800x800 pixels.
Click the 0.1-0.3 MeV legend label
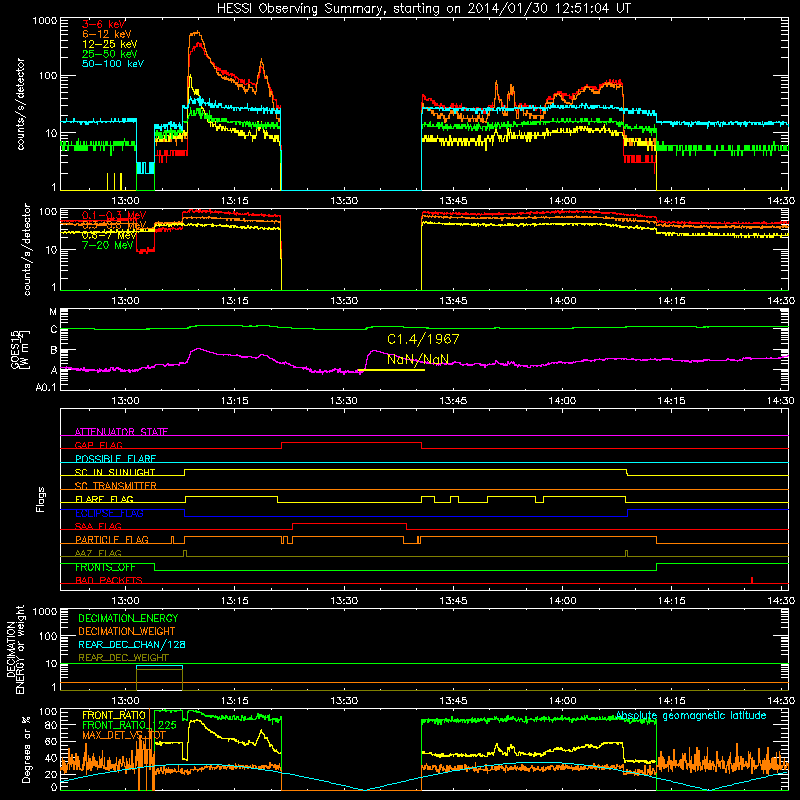click(x=114, y=215)
